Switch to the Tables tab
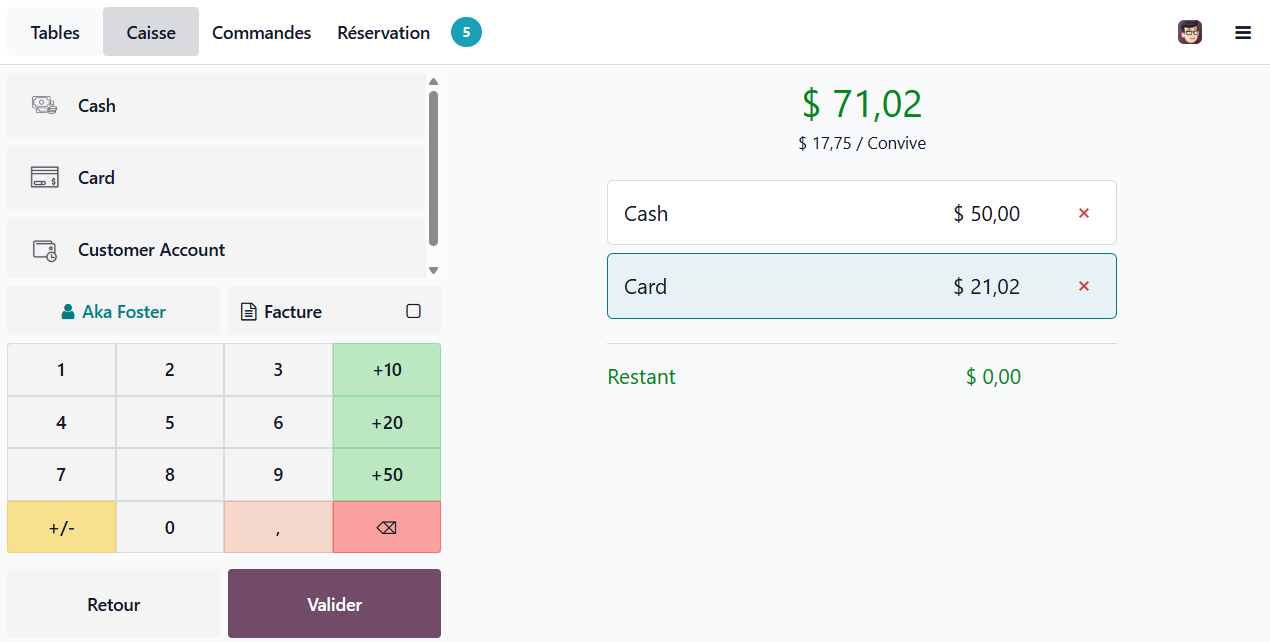The height and width of the screenshot is (642, 1270). [x=55, y=32]
